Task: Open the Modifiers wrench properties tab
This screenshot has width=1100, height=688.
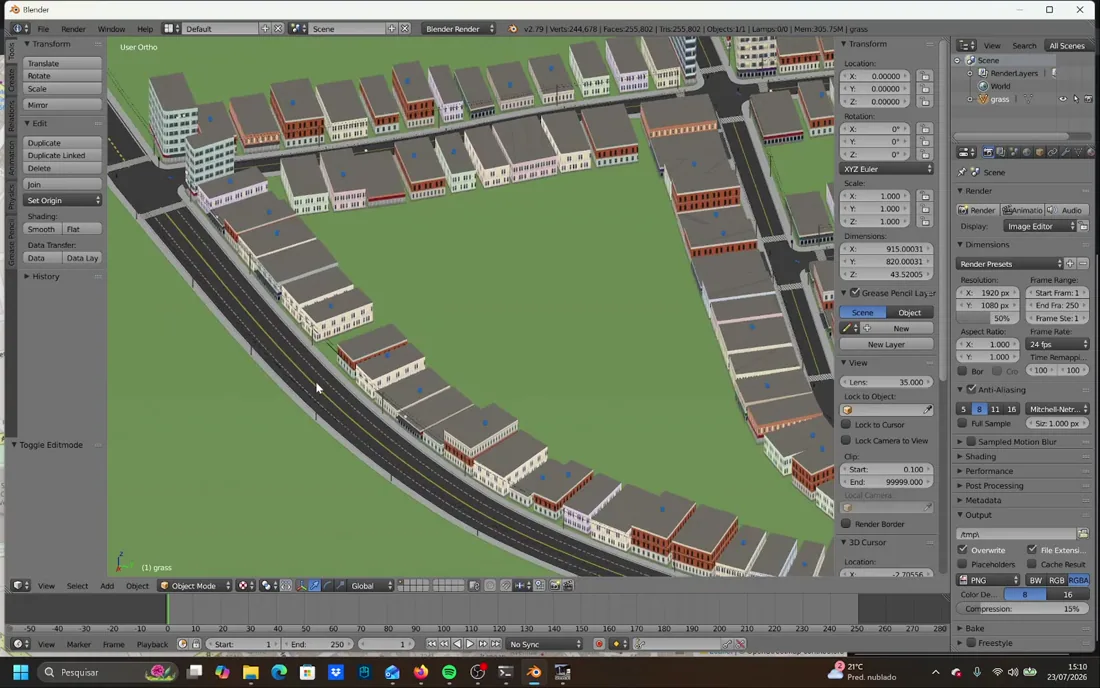Action: coord(1066,152)
